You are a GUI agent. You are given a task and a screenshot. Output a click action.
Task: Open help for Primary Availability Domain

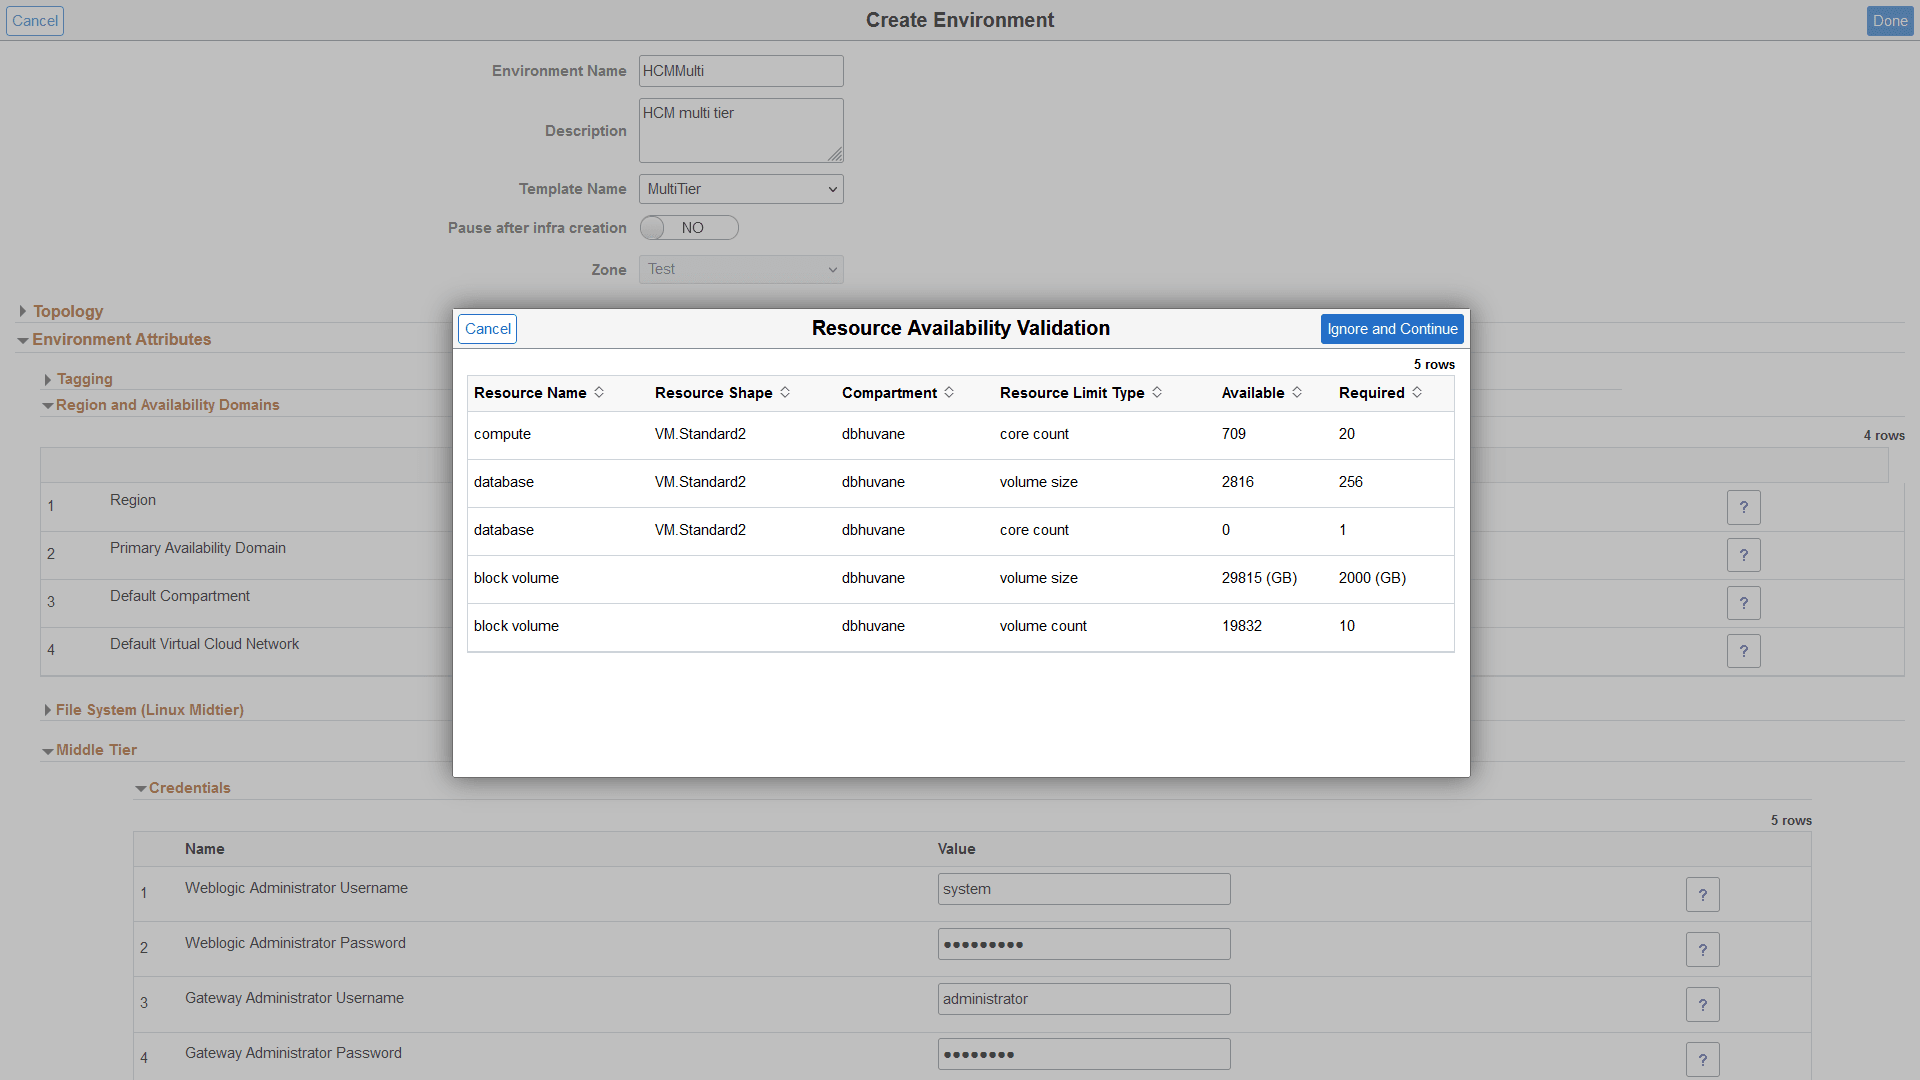click(x=1743, y=555)
